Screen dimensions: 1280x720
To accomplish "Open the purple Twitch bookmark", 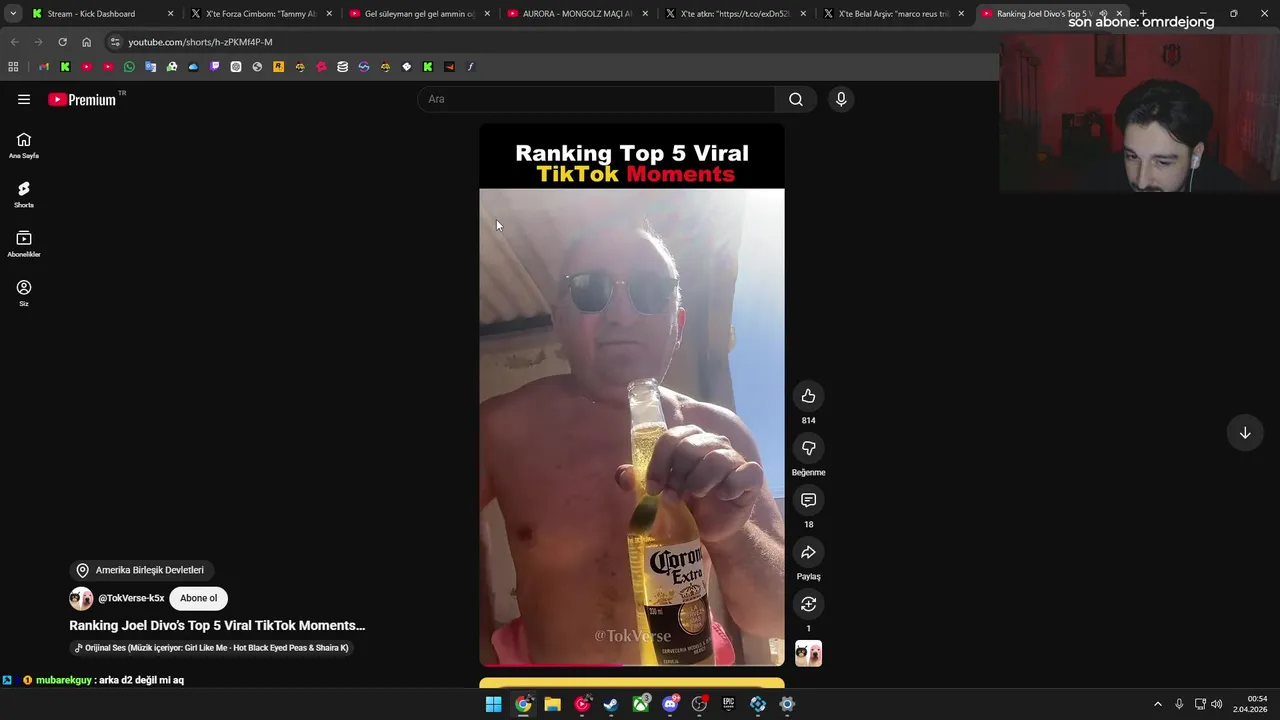I will (214, 67).
